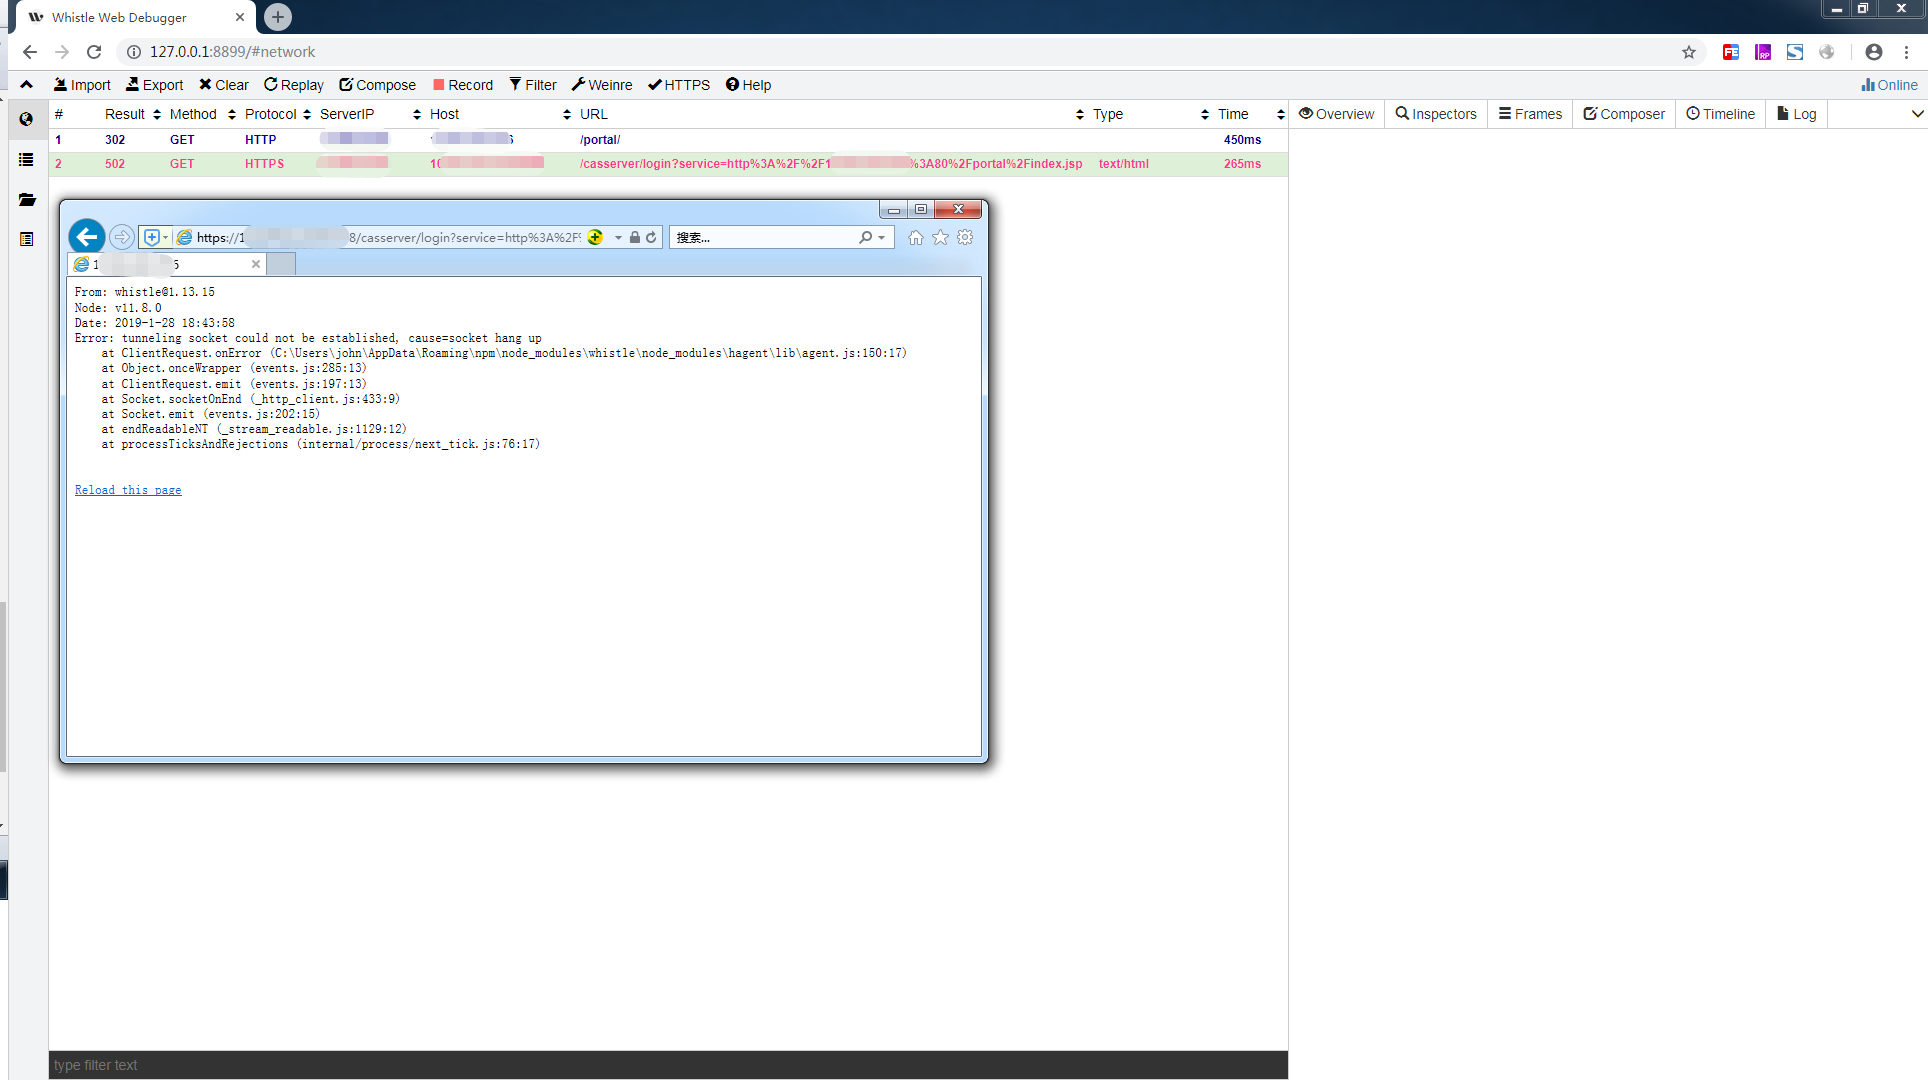Open the Weinre remote debugger tool
1928x1080 pixels.
coord(601,85)
